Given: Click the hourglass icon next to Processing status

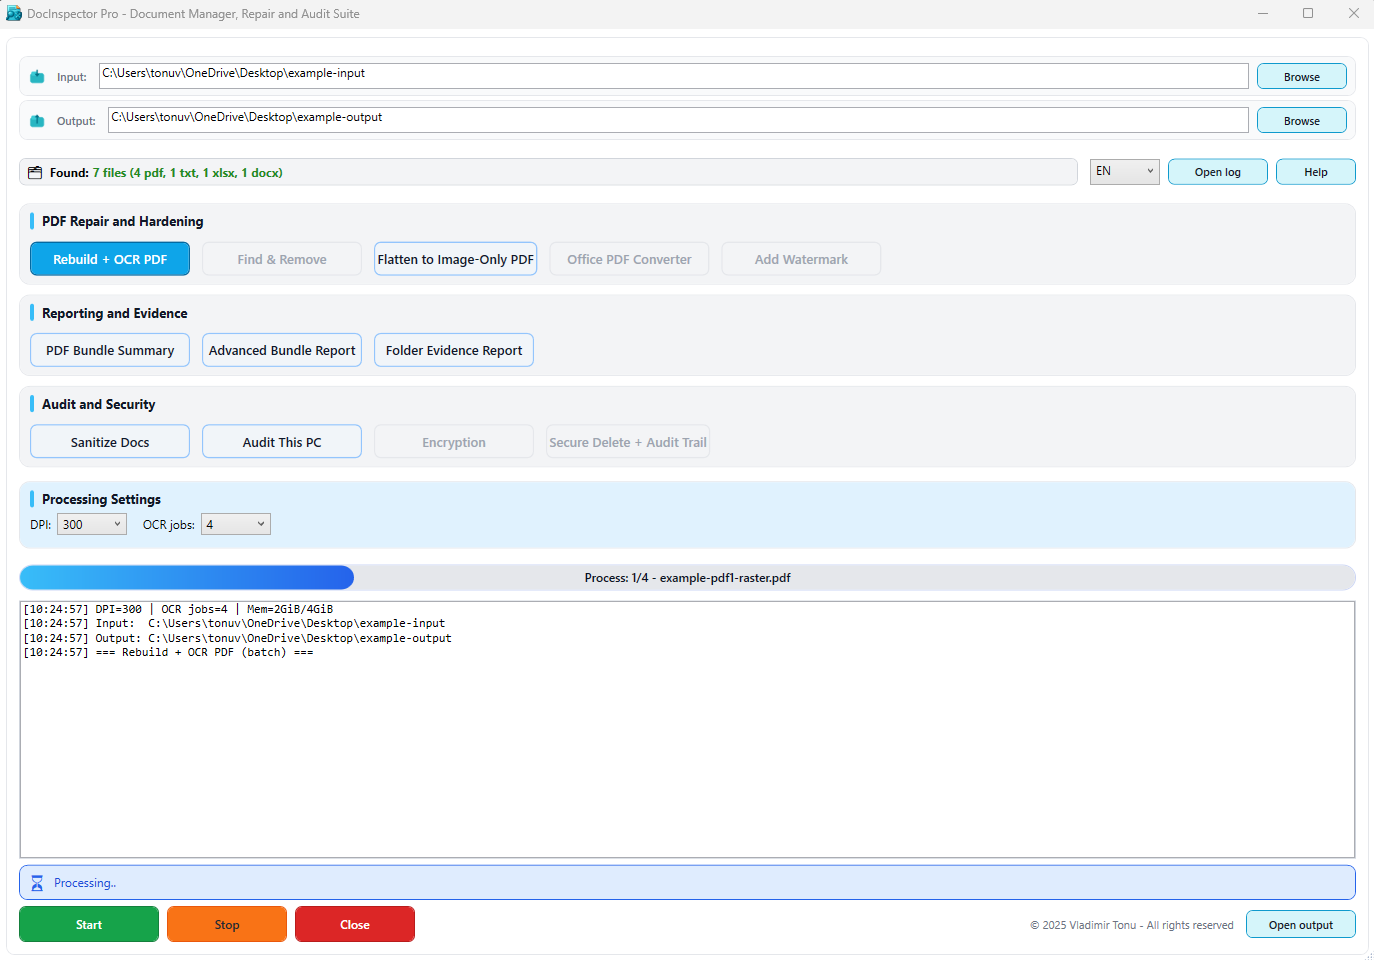Looking at the screenshot, I should click(x=37, y=882).
